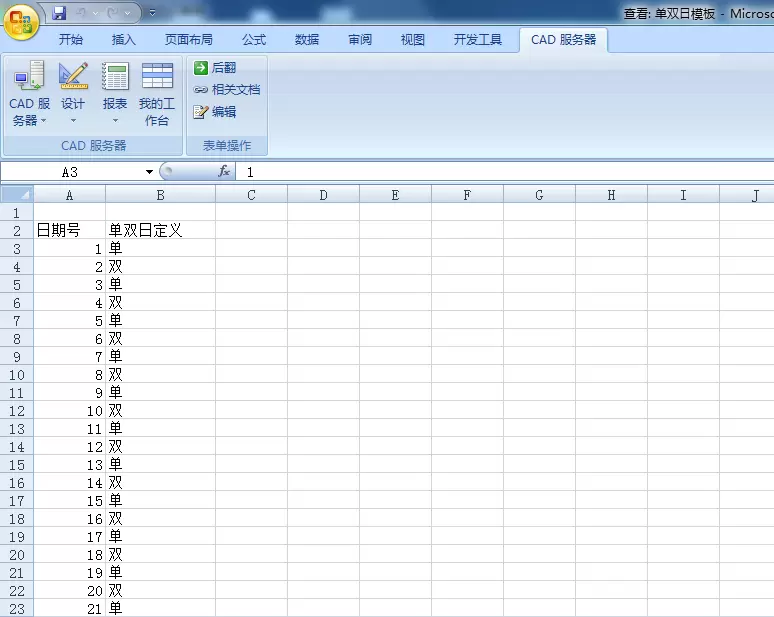Expand the Name Box dropdown arrow
This screenshot has width=774, height=617.
[x=149, y=172]
